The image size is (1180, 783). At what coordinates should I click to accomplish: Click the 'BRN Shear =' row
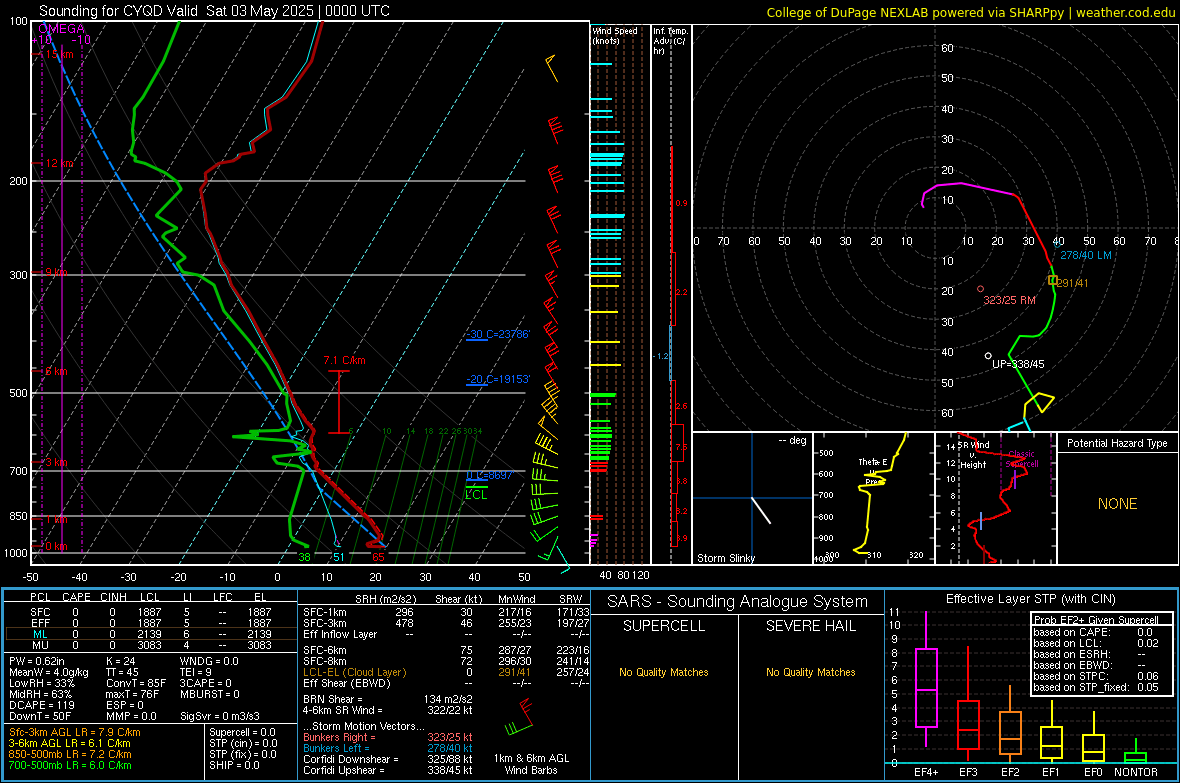[x=388, y=699]
